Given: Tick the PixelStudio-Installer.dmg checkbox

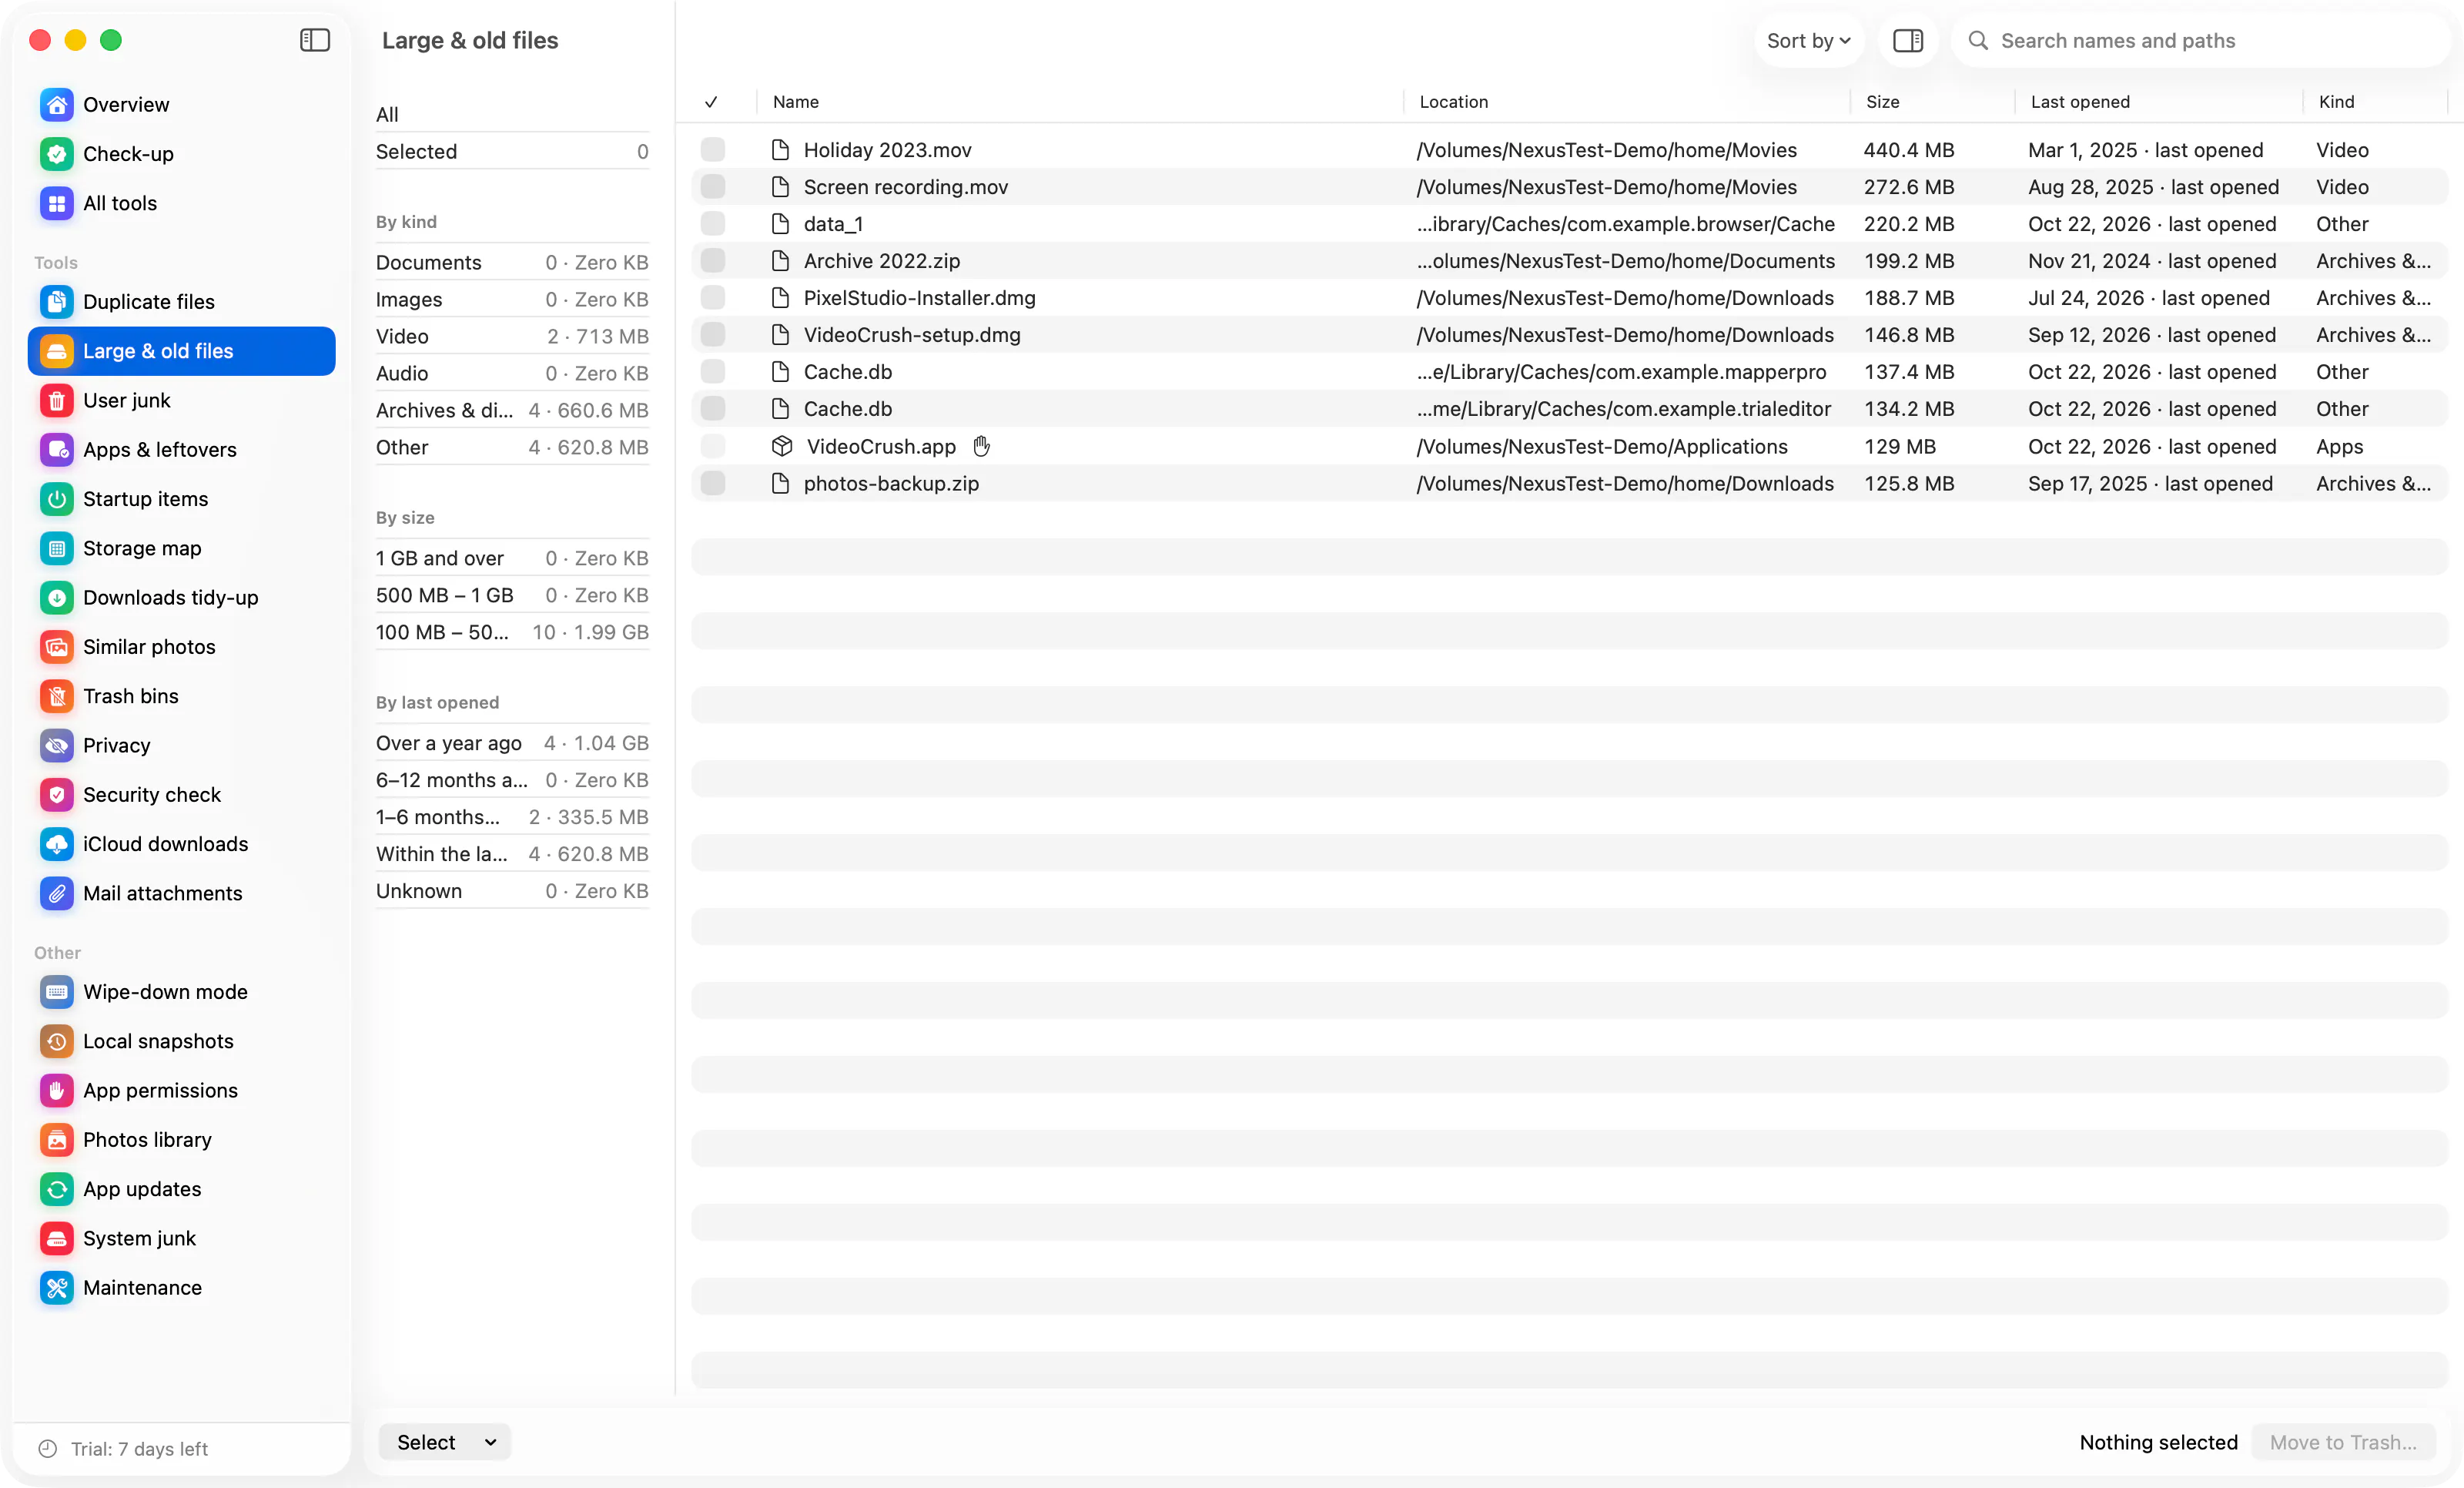Looking at the screenshot, I should (713, 298).
